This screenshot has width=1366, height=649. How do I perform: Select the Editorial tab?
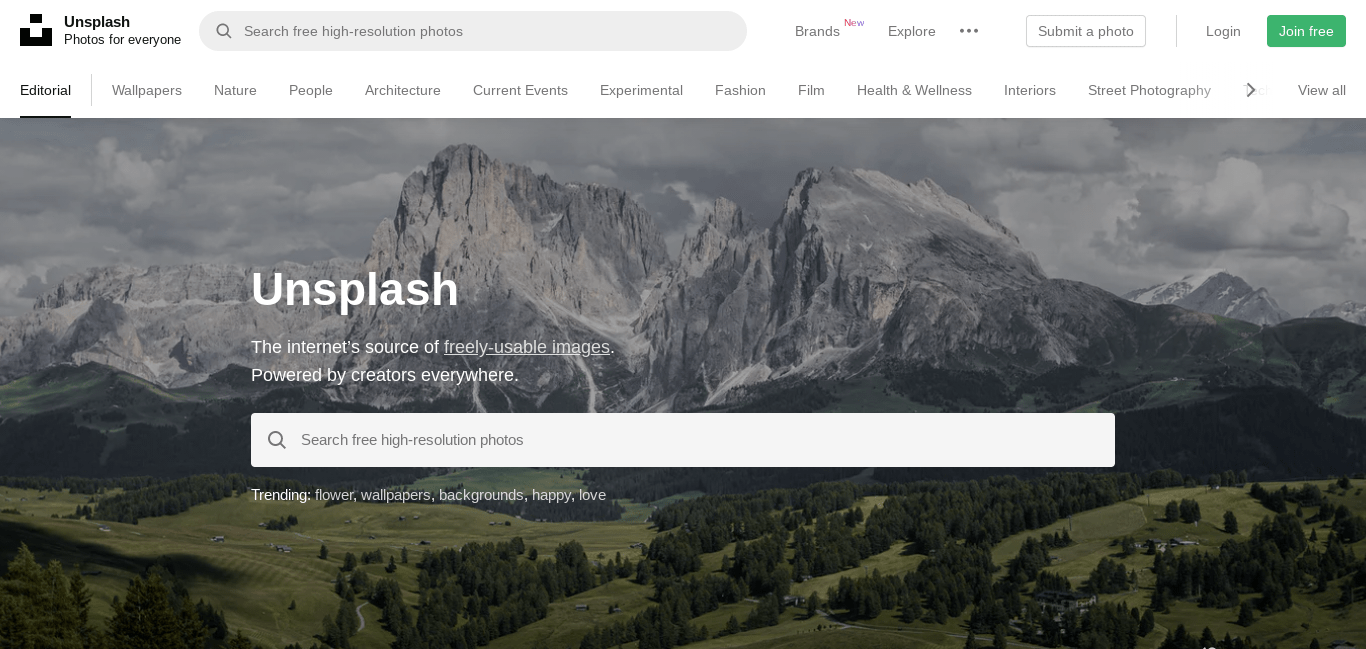45,90
